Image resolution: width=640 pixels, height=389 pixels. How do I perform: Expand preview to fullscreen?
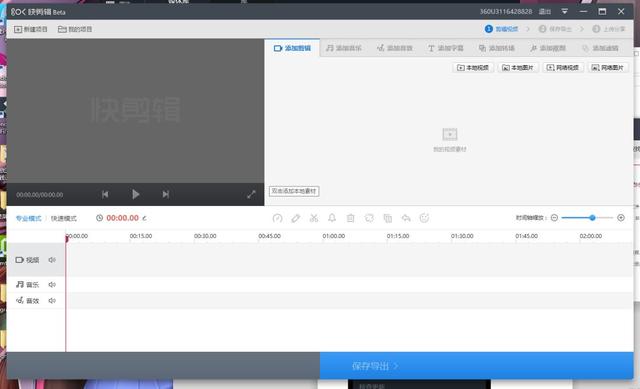tap(251, 195)
